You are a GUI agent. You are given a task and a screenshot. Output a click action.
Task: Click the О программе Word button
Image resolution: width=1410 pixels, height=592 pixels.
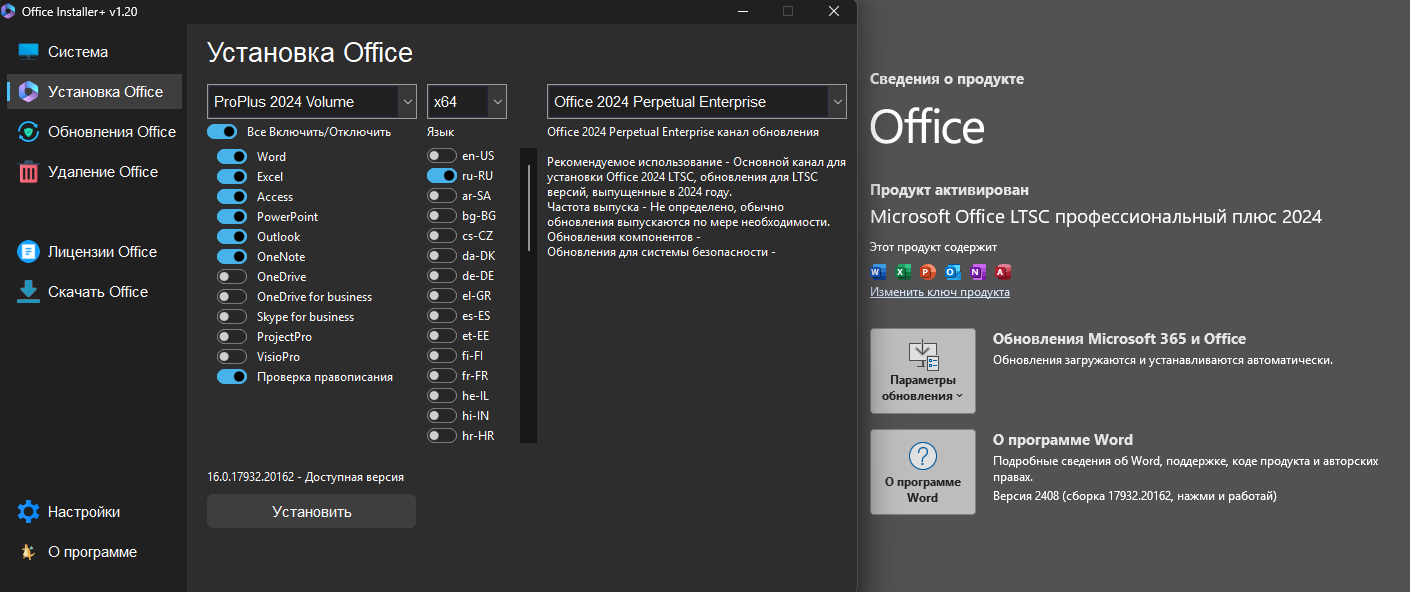tap(923, 472)
